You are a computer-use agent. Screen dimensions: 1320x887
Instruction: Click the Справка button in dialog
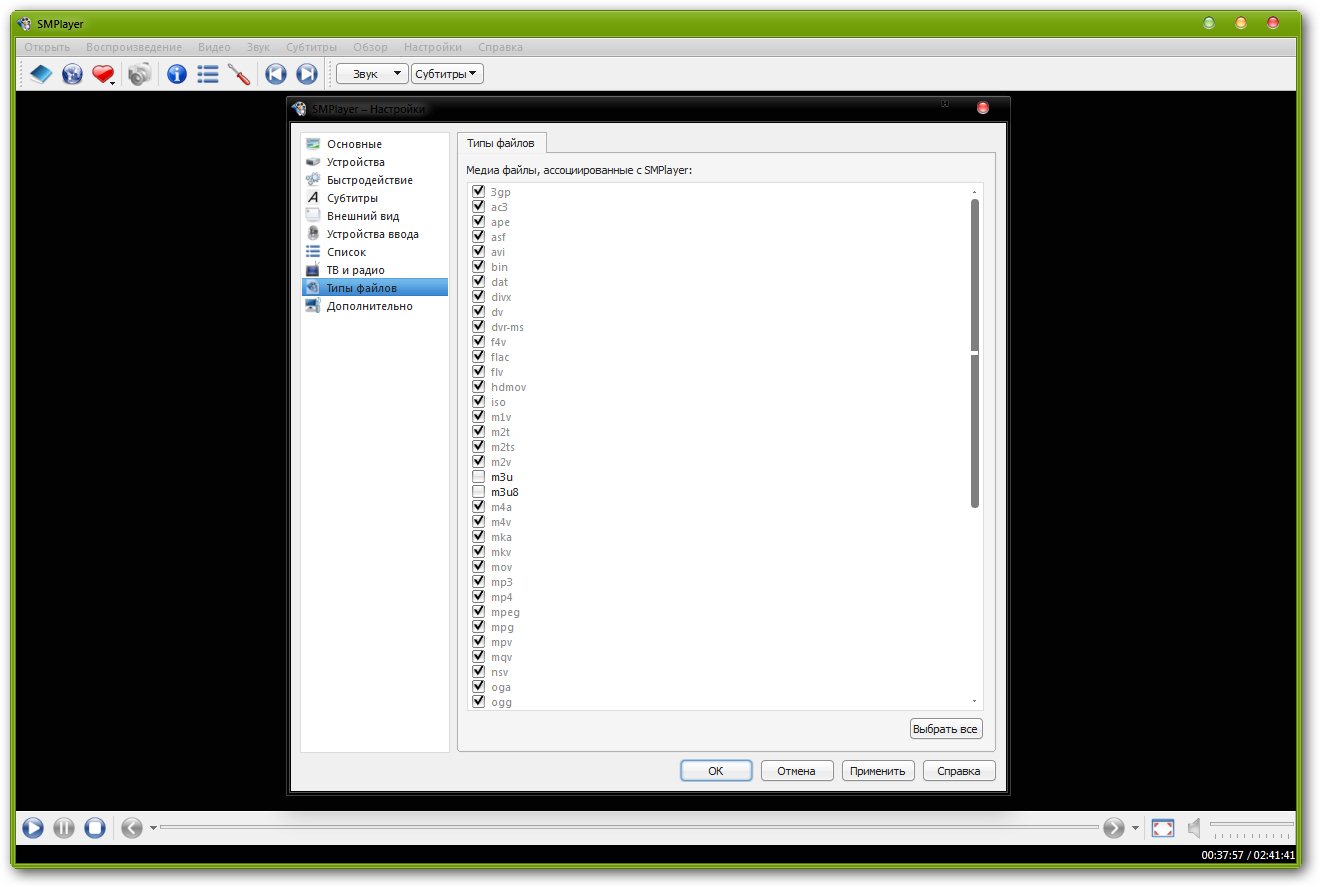pos(959,771)
